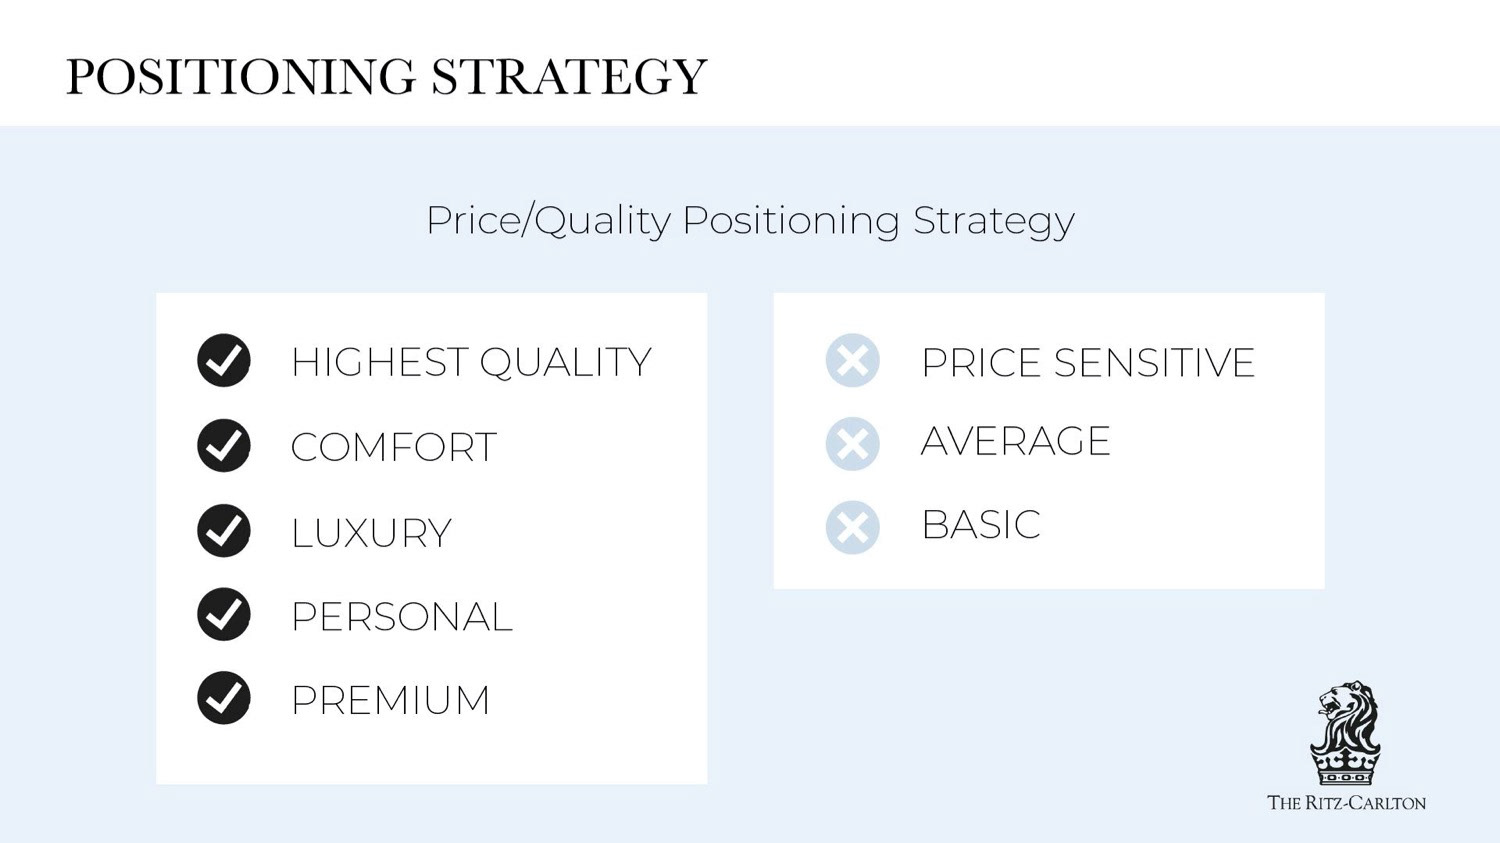Click the Personal text label

pyautogui.click(x=401, y=617)
